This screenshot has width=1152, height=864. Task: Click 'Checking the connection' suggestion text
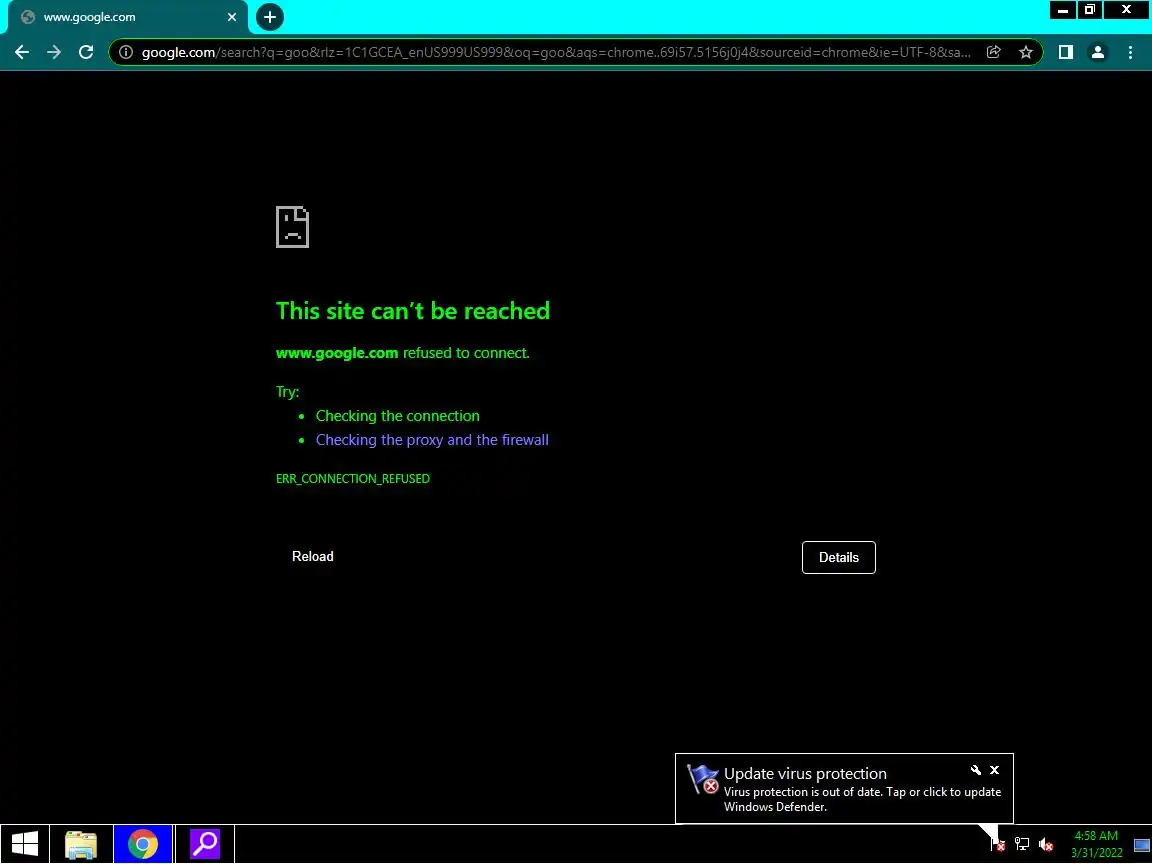coord(397,415)
